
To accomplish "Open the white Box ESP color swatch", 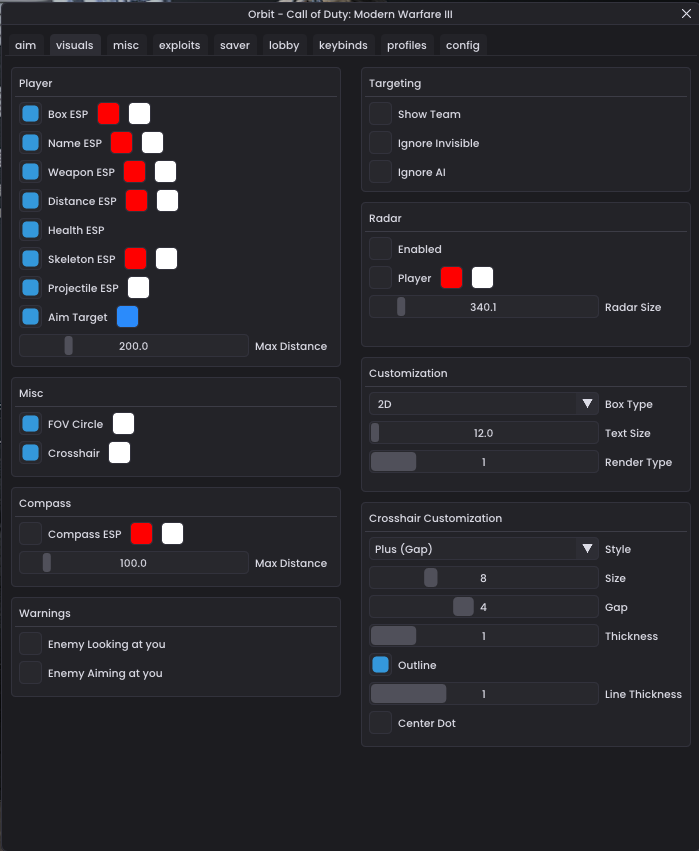I will [x=139, y=114].
